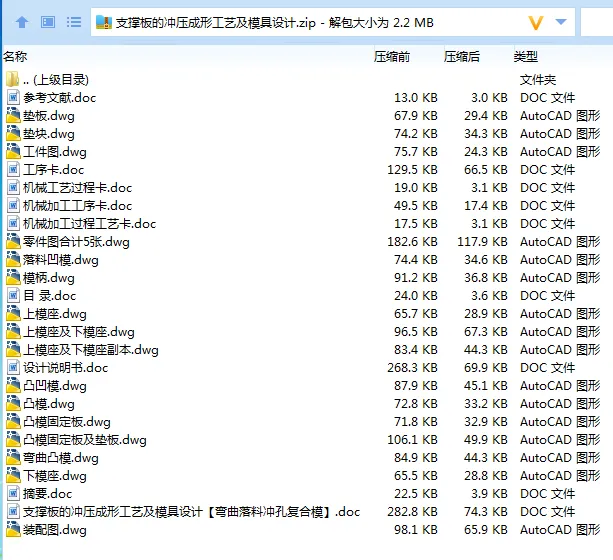Image resolution: width=613 pixels, height=560 pixels.
Task: Sort by 名称 column header
Action: point(15,56)
